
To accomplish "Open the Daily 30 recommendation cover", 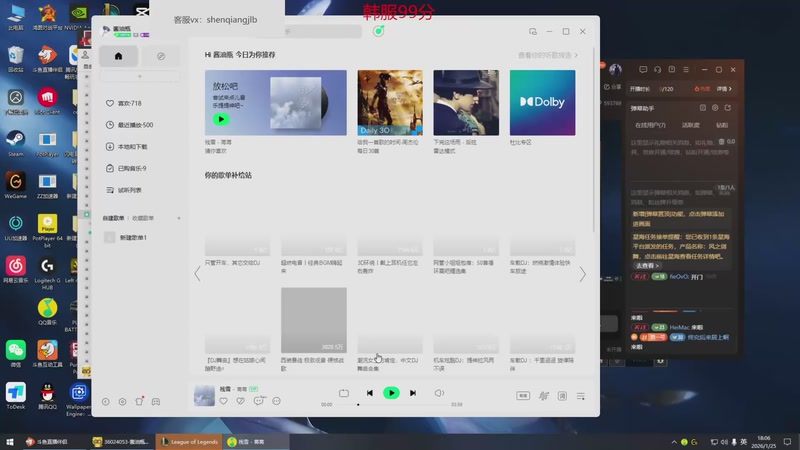I will pos(390,103).
